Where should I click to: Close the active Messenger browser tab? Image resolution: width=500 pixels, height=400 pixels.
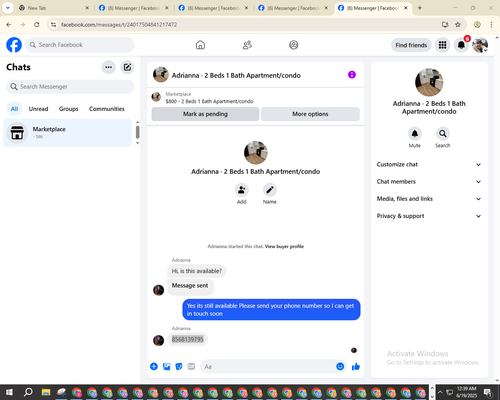click(406, 8)
